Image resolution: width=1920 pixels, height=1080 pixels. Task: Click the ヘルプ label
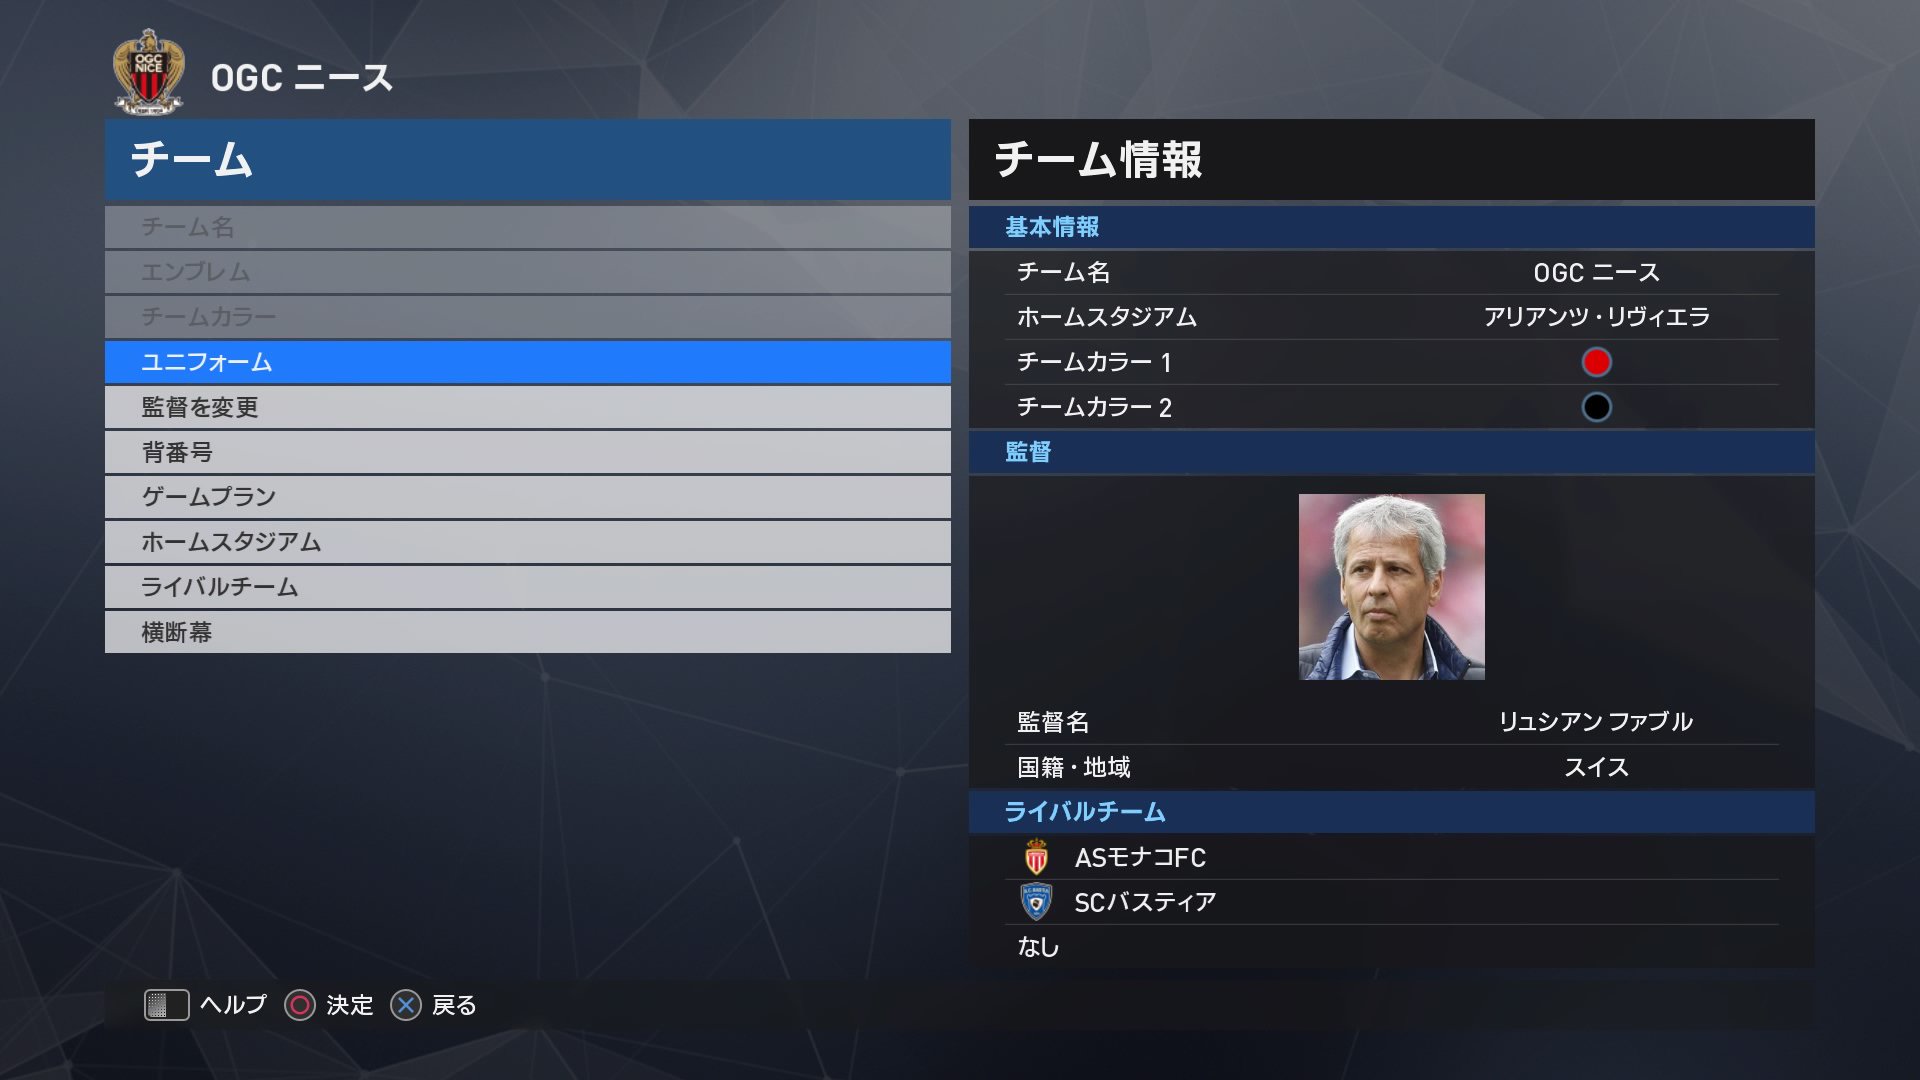click(x=234, y=1005)
